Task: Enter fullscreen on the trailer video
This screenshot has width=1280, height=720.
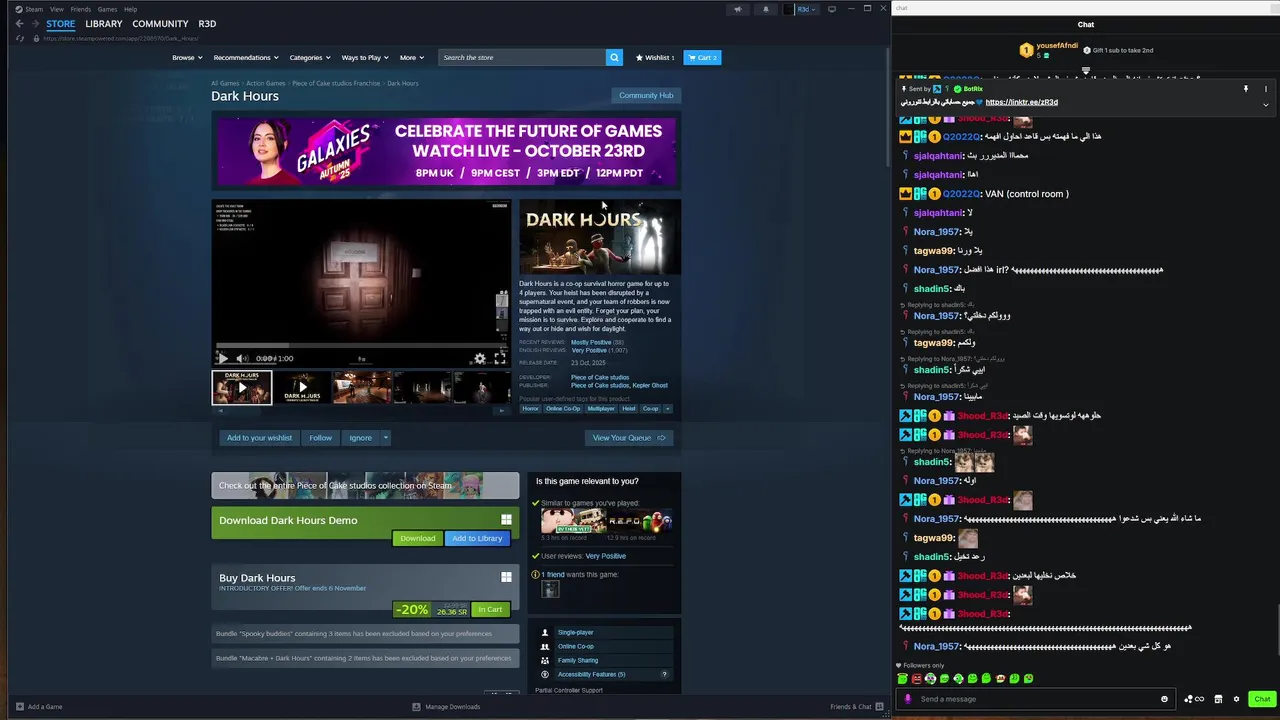Action: coord(500,358)
